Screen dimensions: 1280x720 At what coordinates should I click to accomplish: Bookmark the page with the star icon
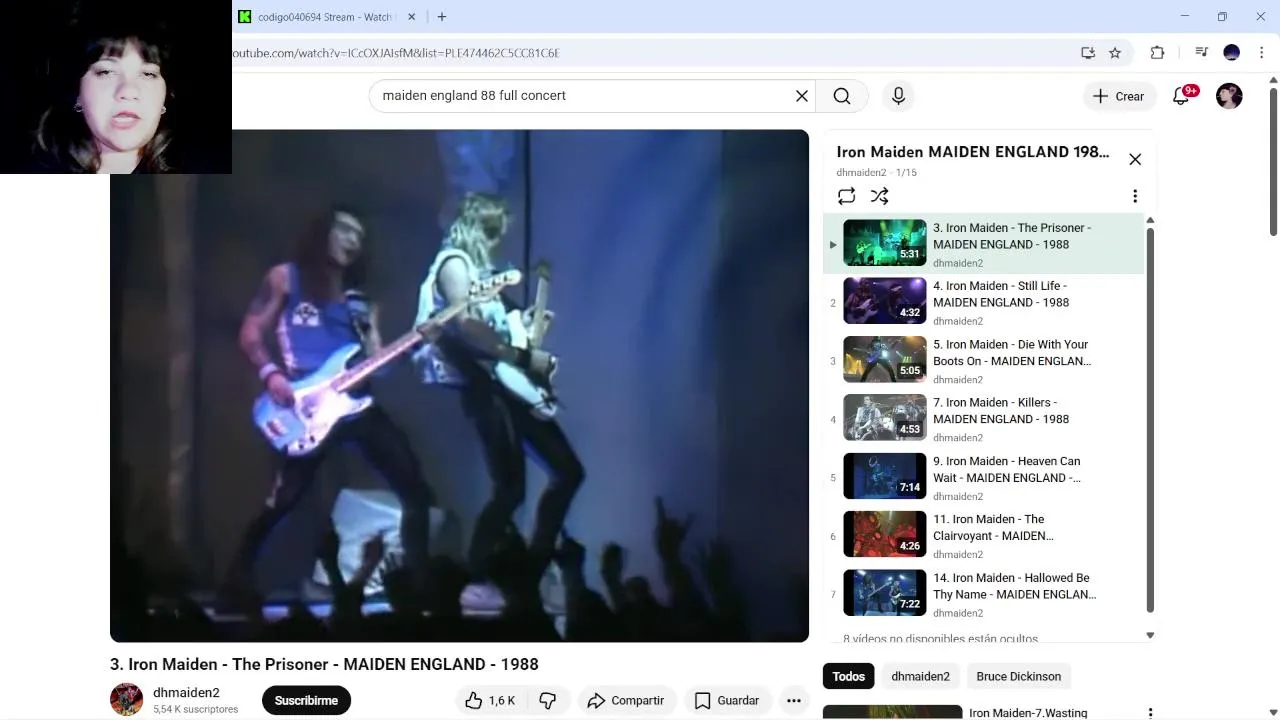coord(1115,53)
